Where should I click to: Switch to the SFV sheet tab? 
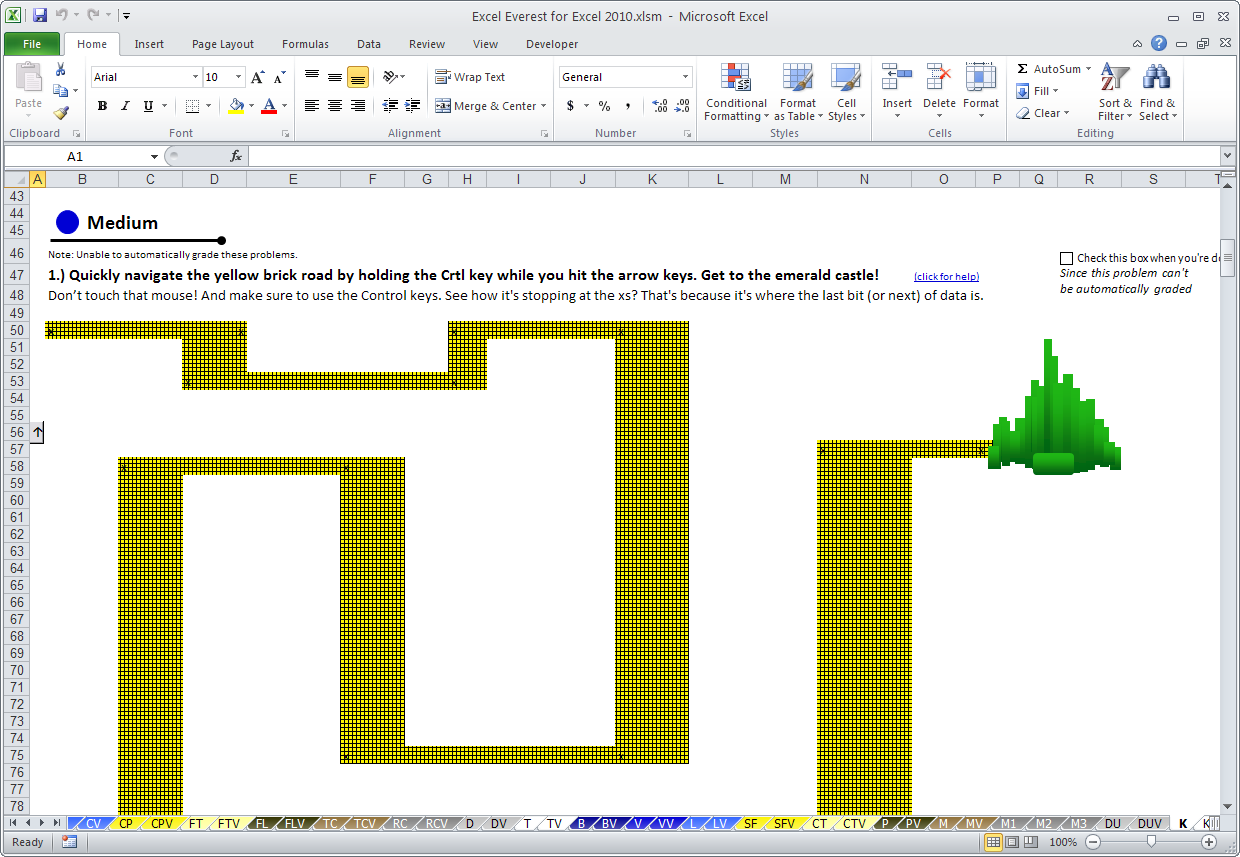[x=785, y=824]
